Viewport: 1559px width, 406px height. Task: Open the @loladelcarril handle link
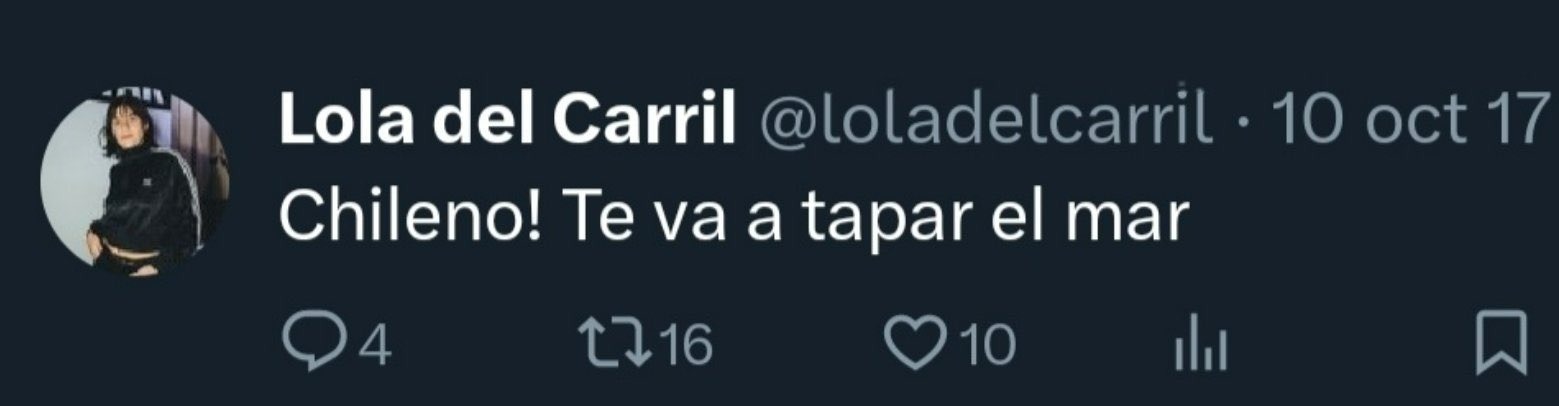point(987,122)
